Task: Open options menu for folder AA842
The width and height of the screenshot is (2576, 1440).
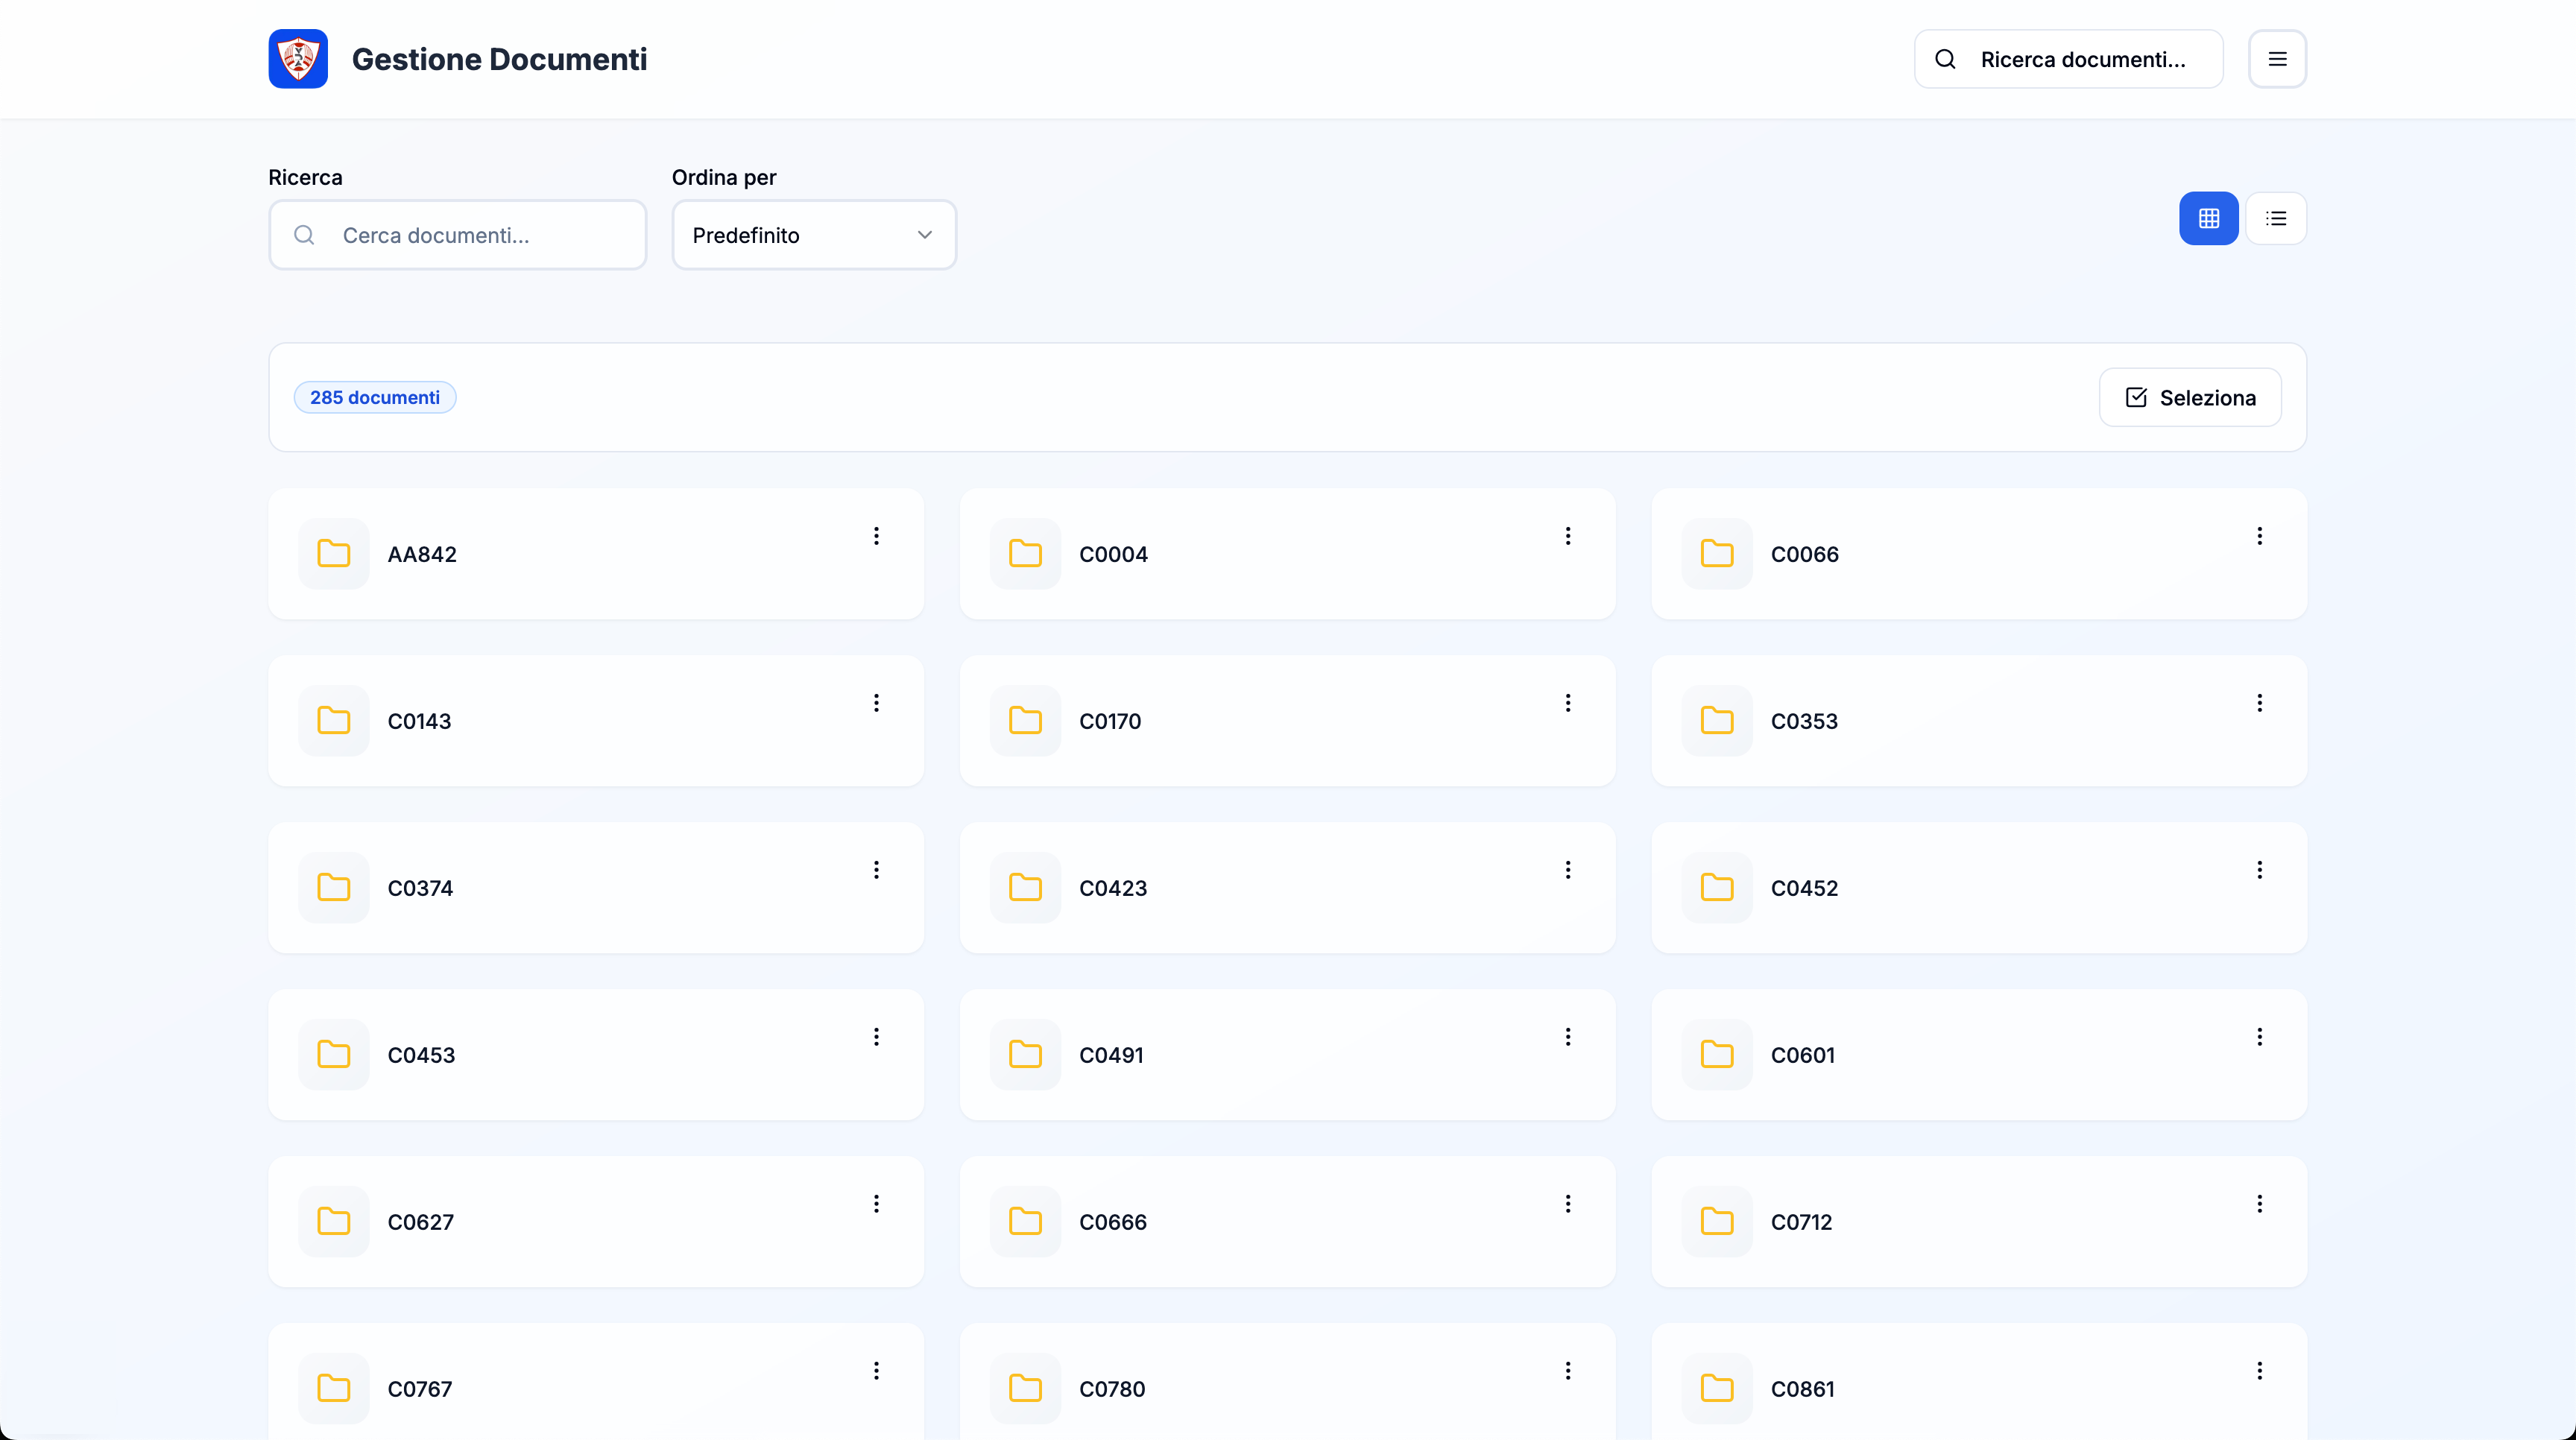Action: [x=876, y=536]
